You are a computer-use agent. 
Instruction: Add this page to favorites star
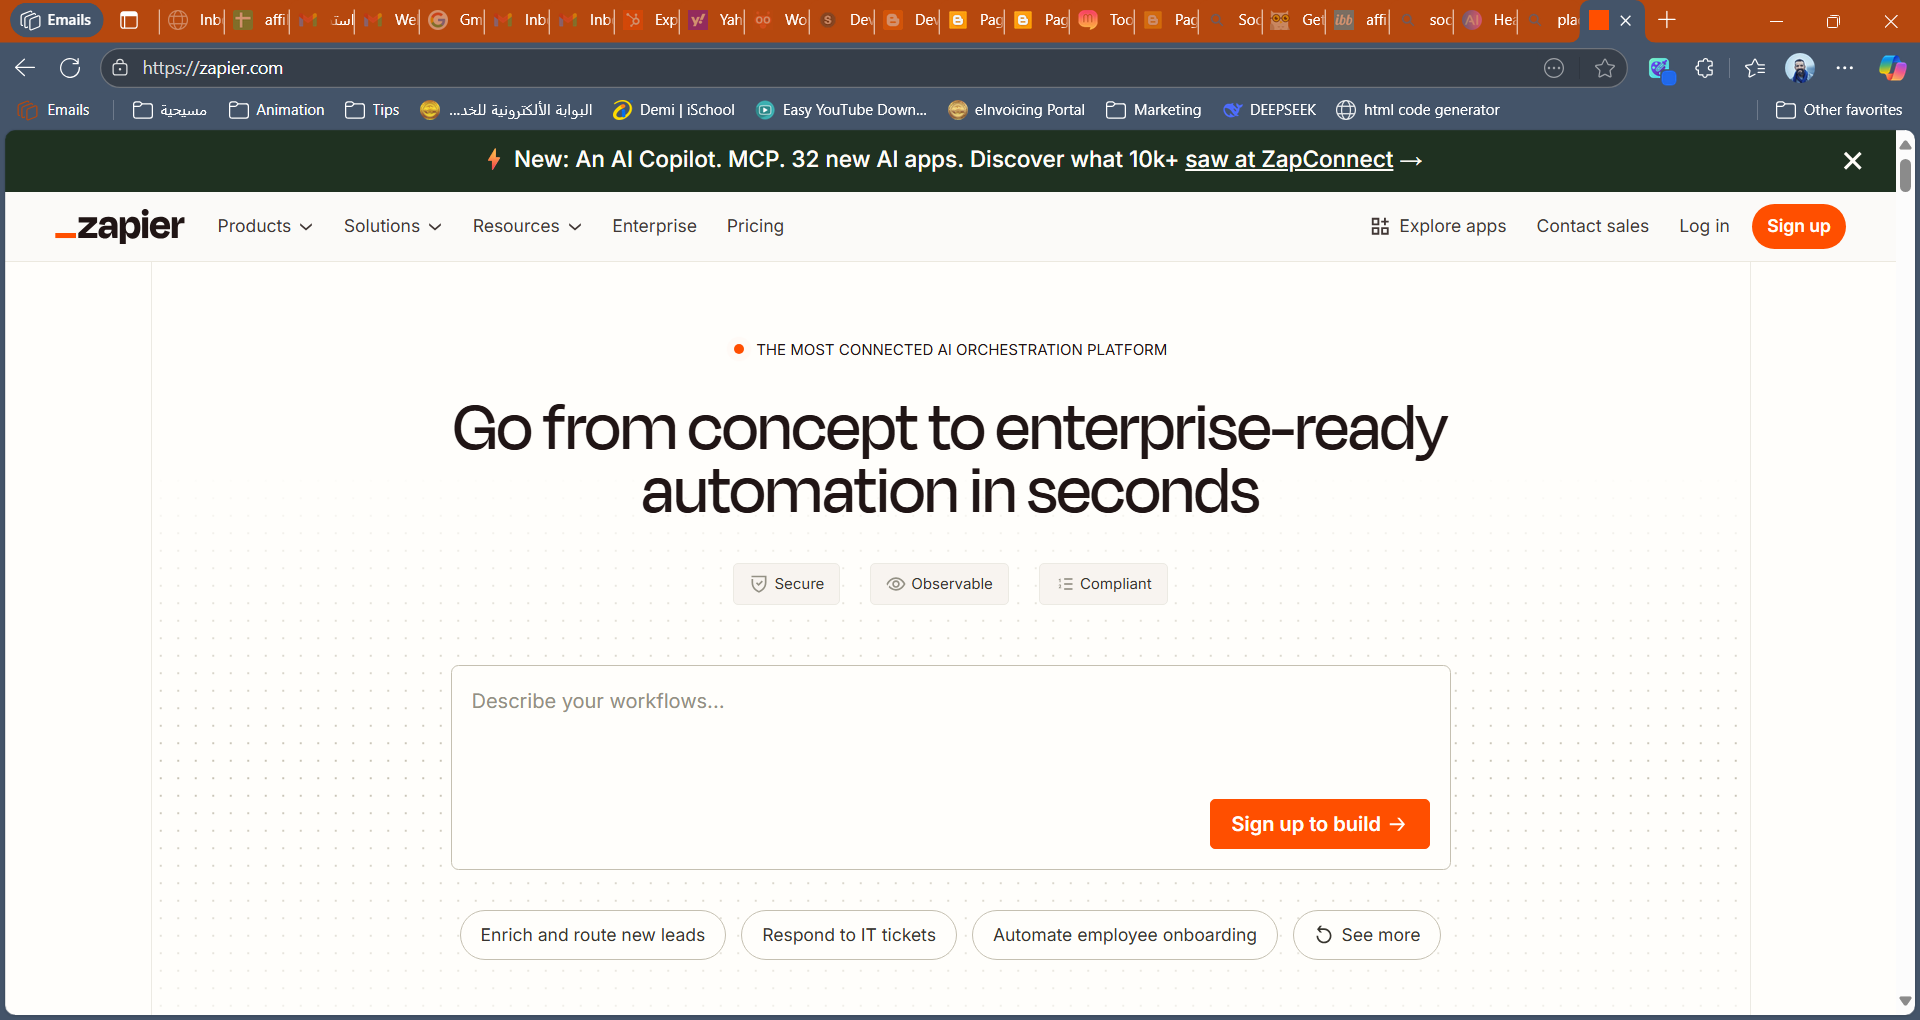pos(1605,68)
